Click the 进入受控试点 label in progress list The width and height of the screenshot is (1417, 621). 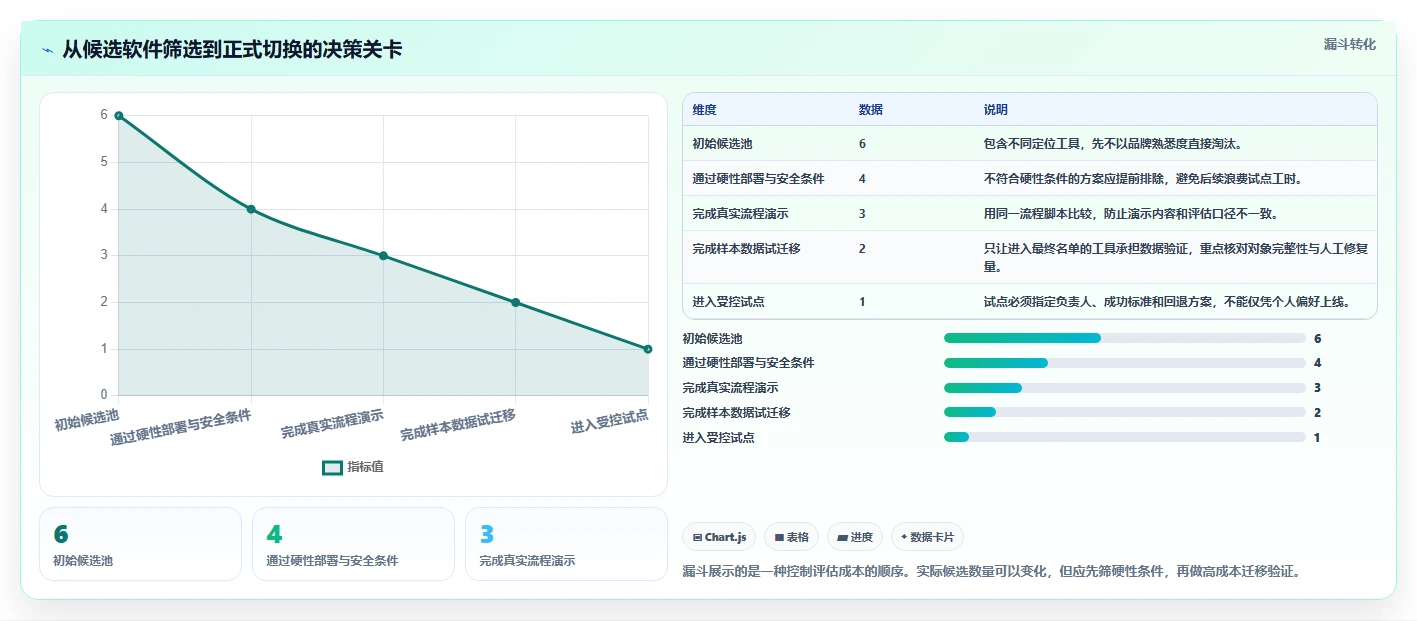718,438
